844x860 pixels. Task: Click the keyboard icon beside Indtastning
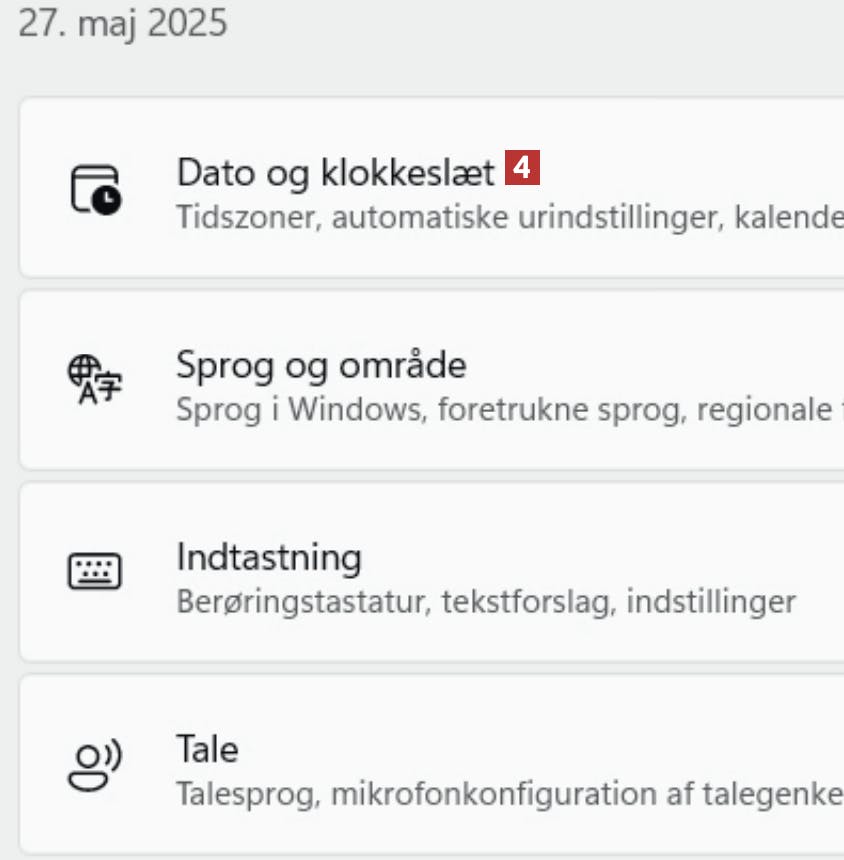95,572
